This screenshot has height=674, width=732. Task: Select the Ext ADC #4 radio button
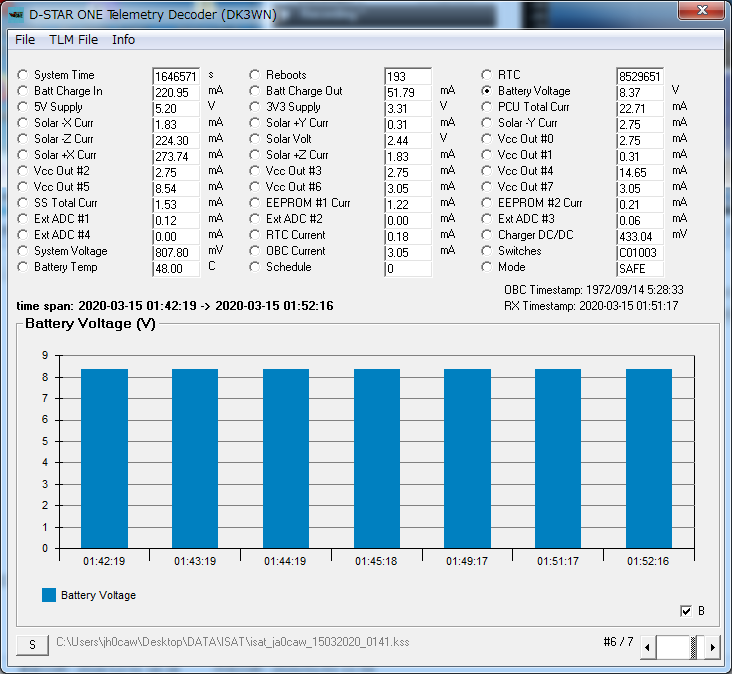(22, 235)
